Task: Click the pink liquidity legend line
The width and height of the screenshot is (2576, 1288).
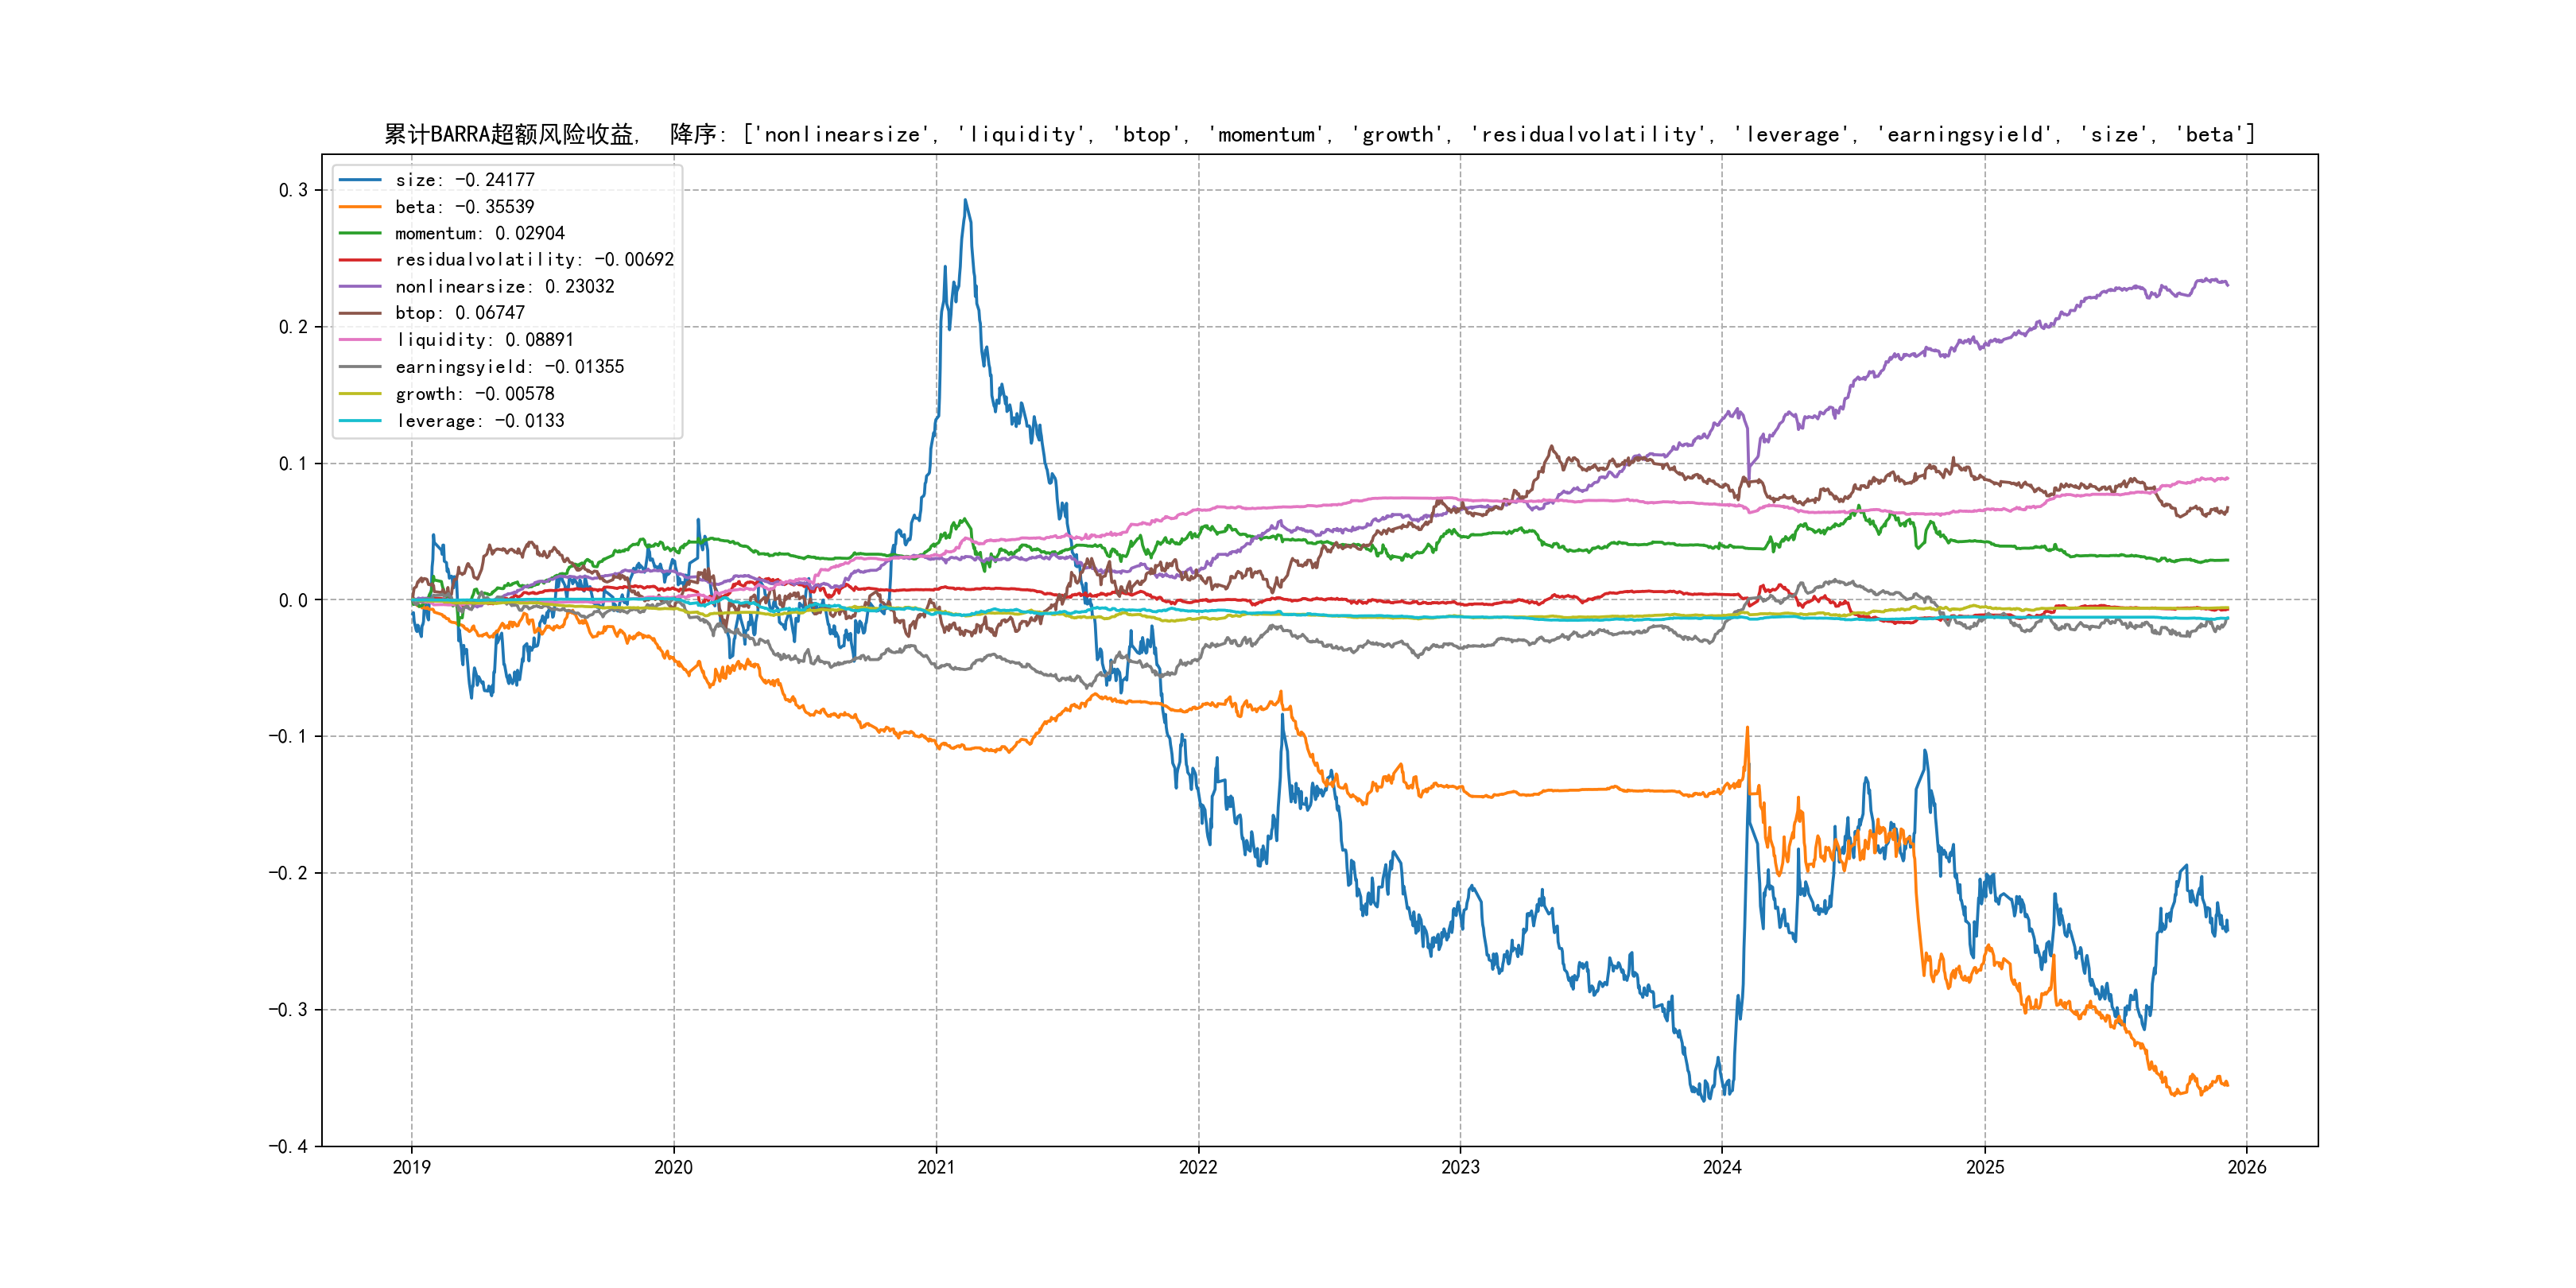Action: coord(360,340)
